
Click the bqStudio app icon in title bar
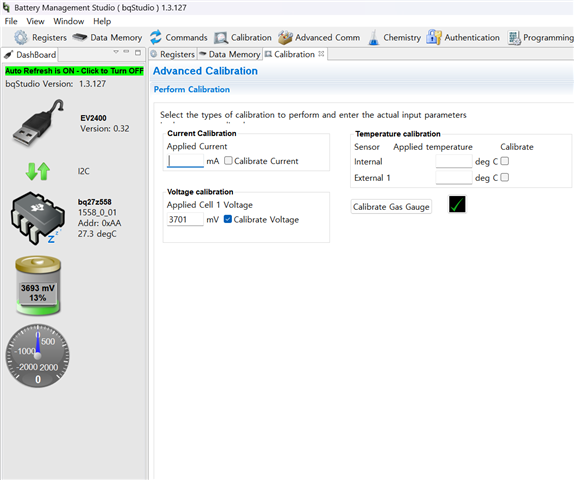(x=6, y=7)
